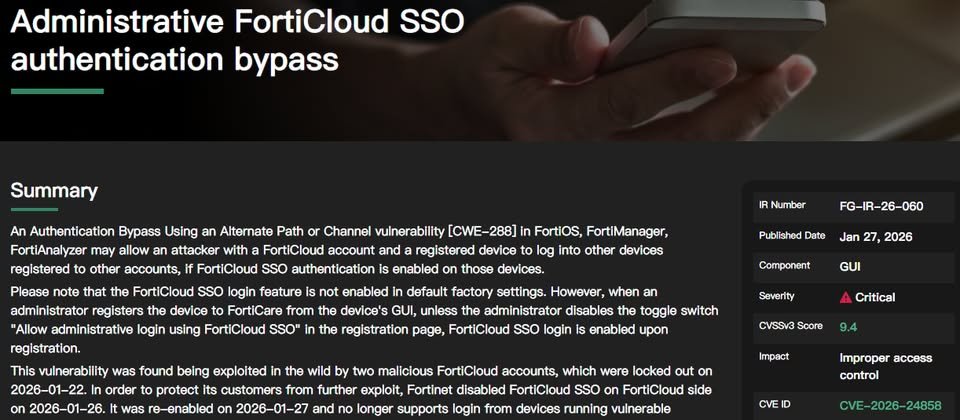The image size is (960, 420).
Task: Click the green underline beneath the page title
Action: tap(57, 92)
